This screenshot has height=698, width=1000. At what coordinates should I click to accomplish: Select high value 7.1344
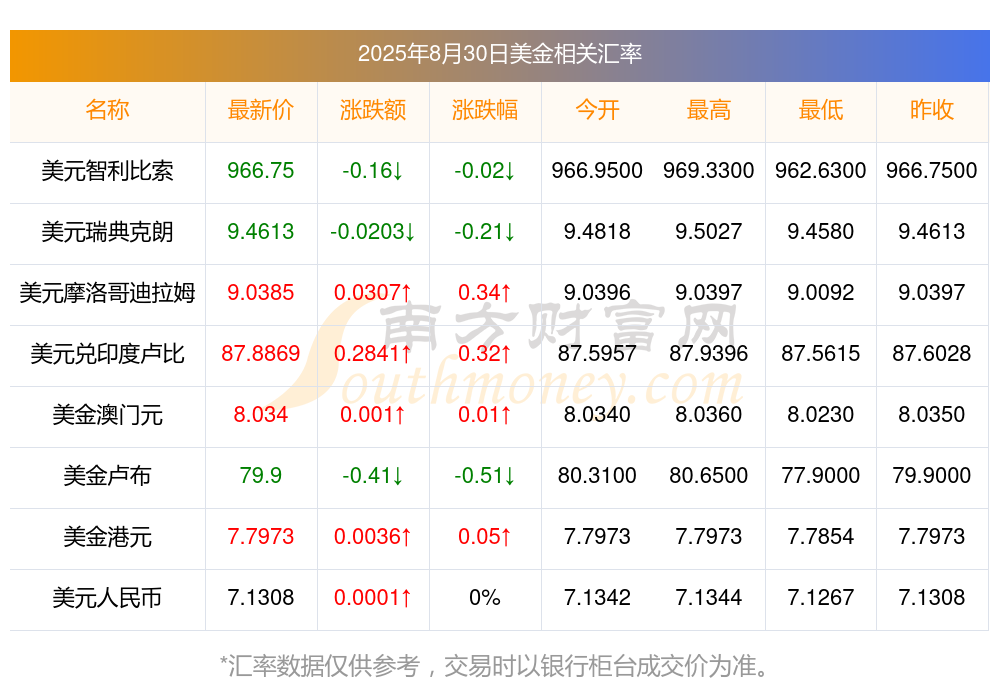(709, 598)
